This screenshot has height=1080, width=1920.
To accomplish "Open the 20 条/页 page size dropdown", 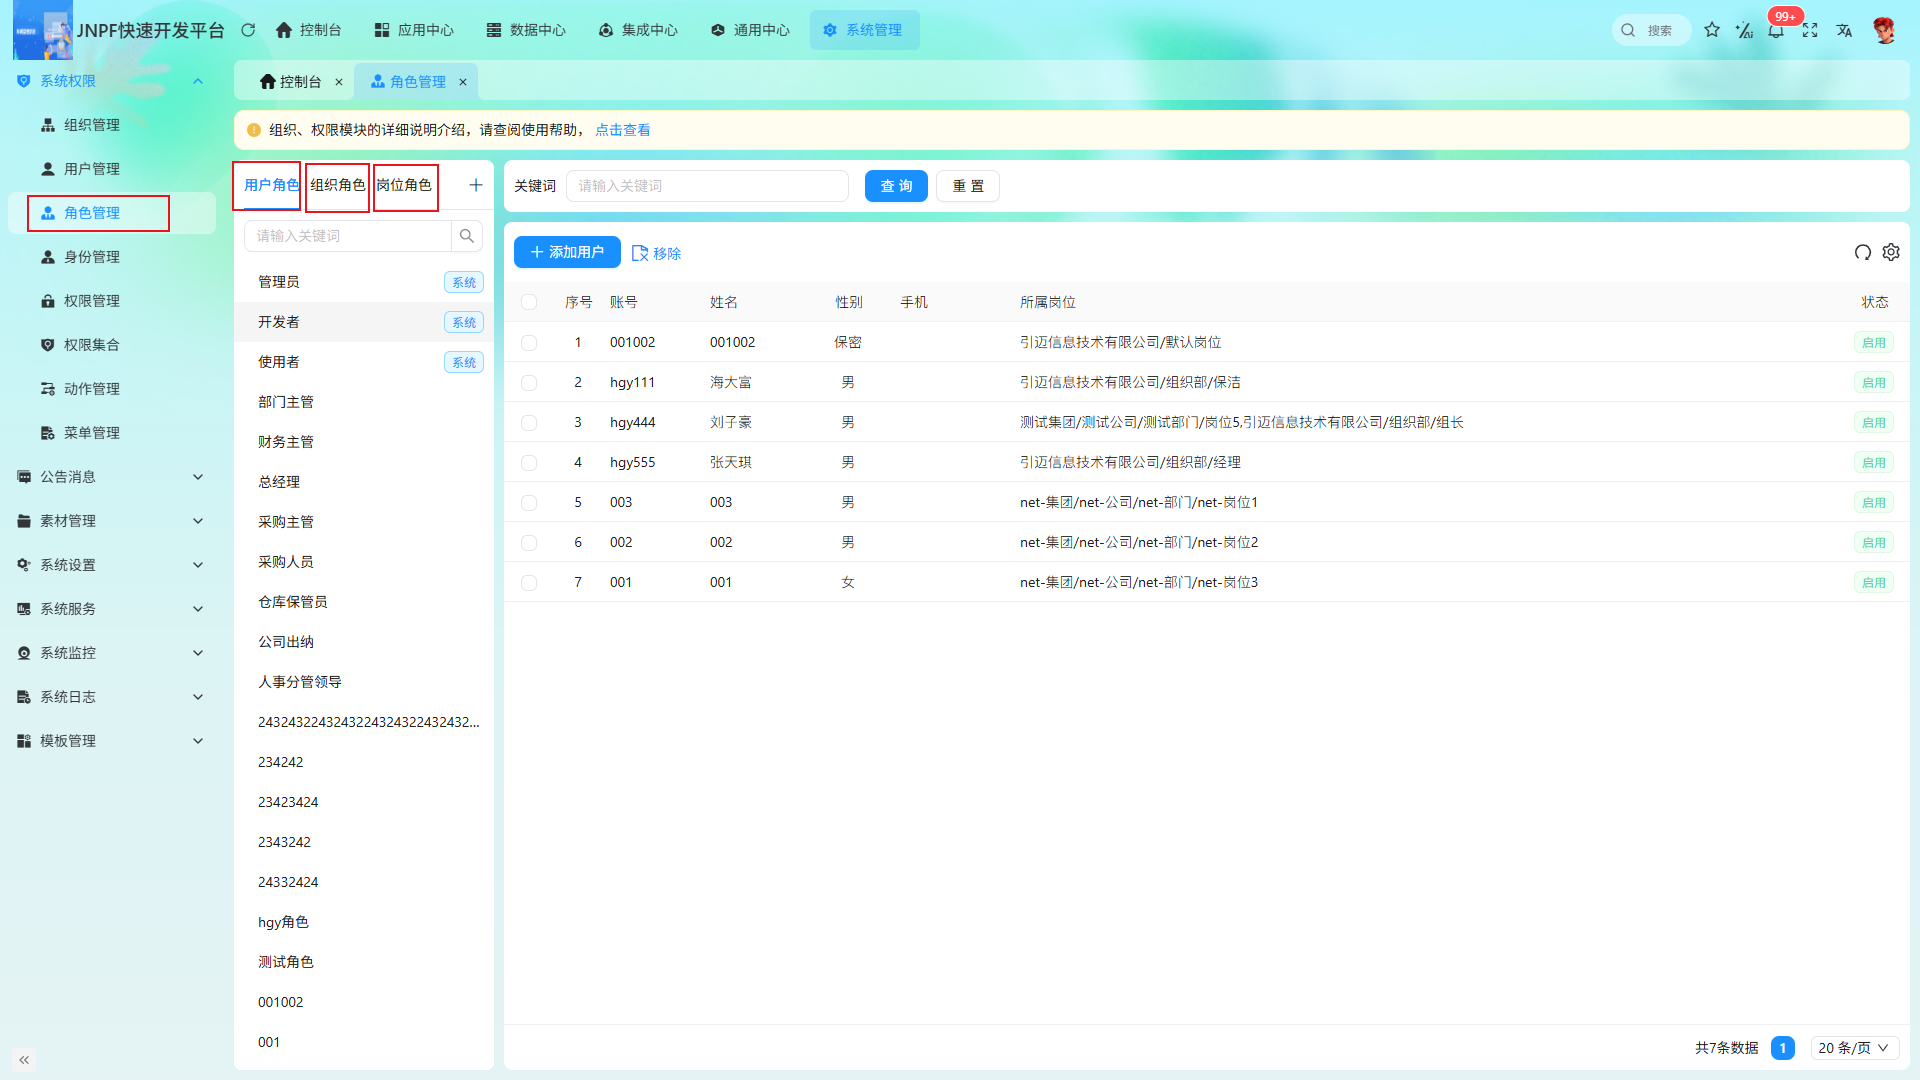I will [x=1854, y=1048].
